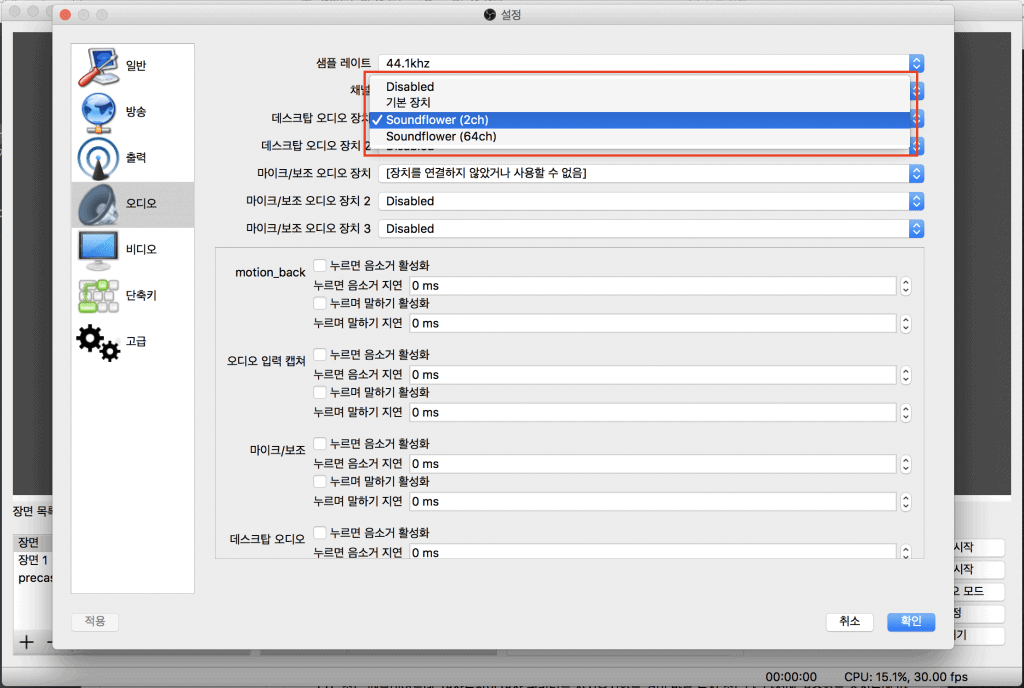
Task: Click the 취소 cancel button
Action: (x=849, y=621)
